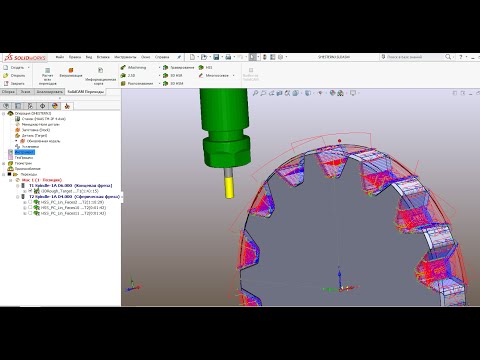Click the knowledge base search field
480x360 pixels.
[412, 57]
